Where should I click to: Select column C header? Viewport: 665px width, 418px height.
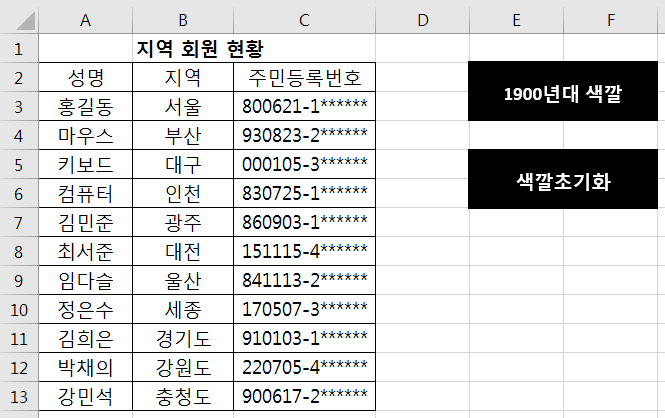click(305, 20)
